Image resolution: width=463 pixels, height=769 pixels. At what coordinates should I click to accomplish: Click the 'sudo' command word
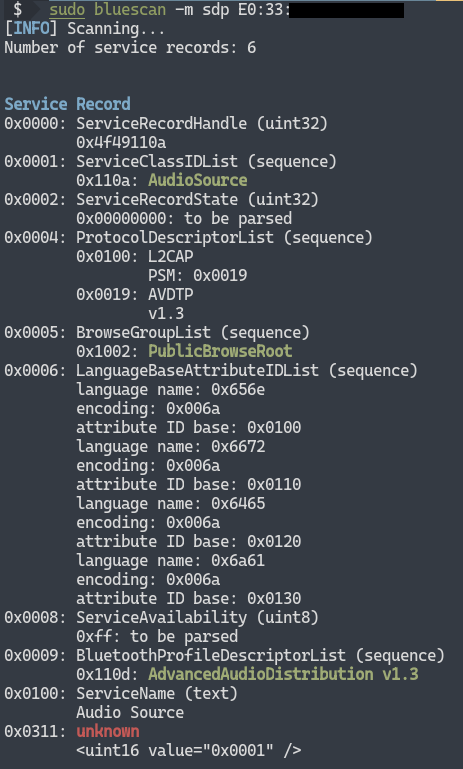point(67,10)
